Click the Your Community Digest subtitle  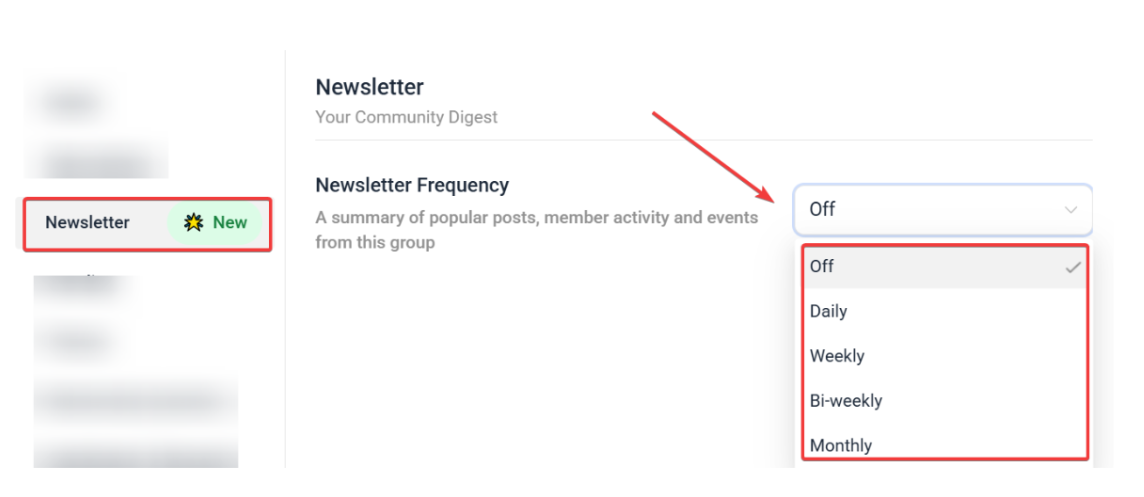point(406,117)
